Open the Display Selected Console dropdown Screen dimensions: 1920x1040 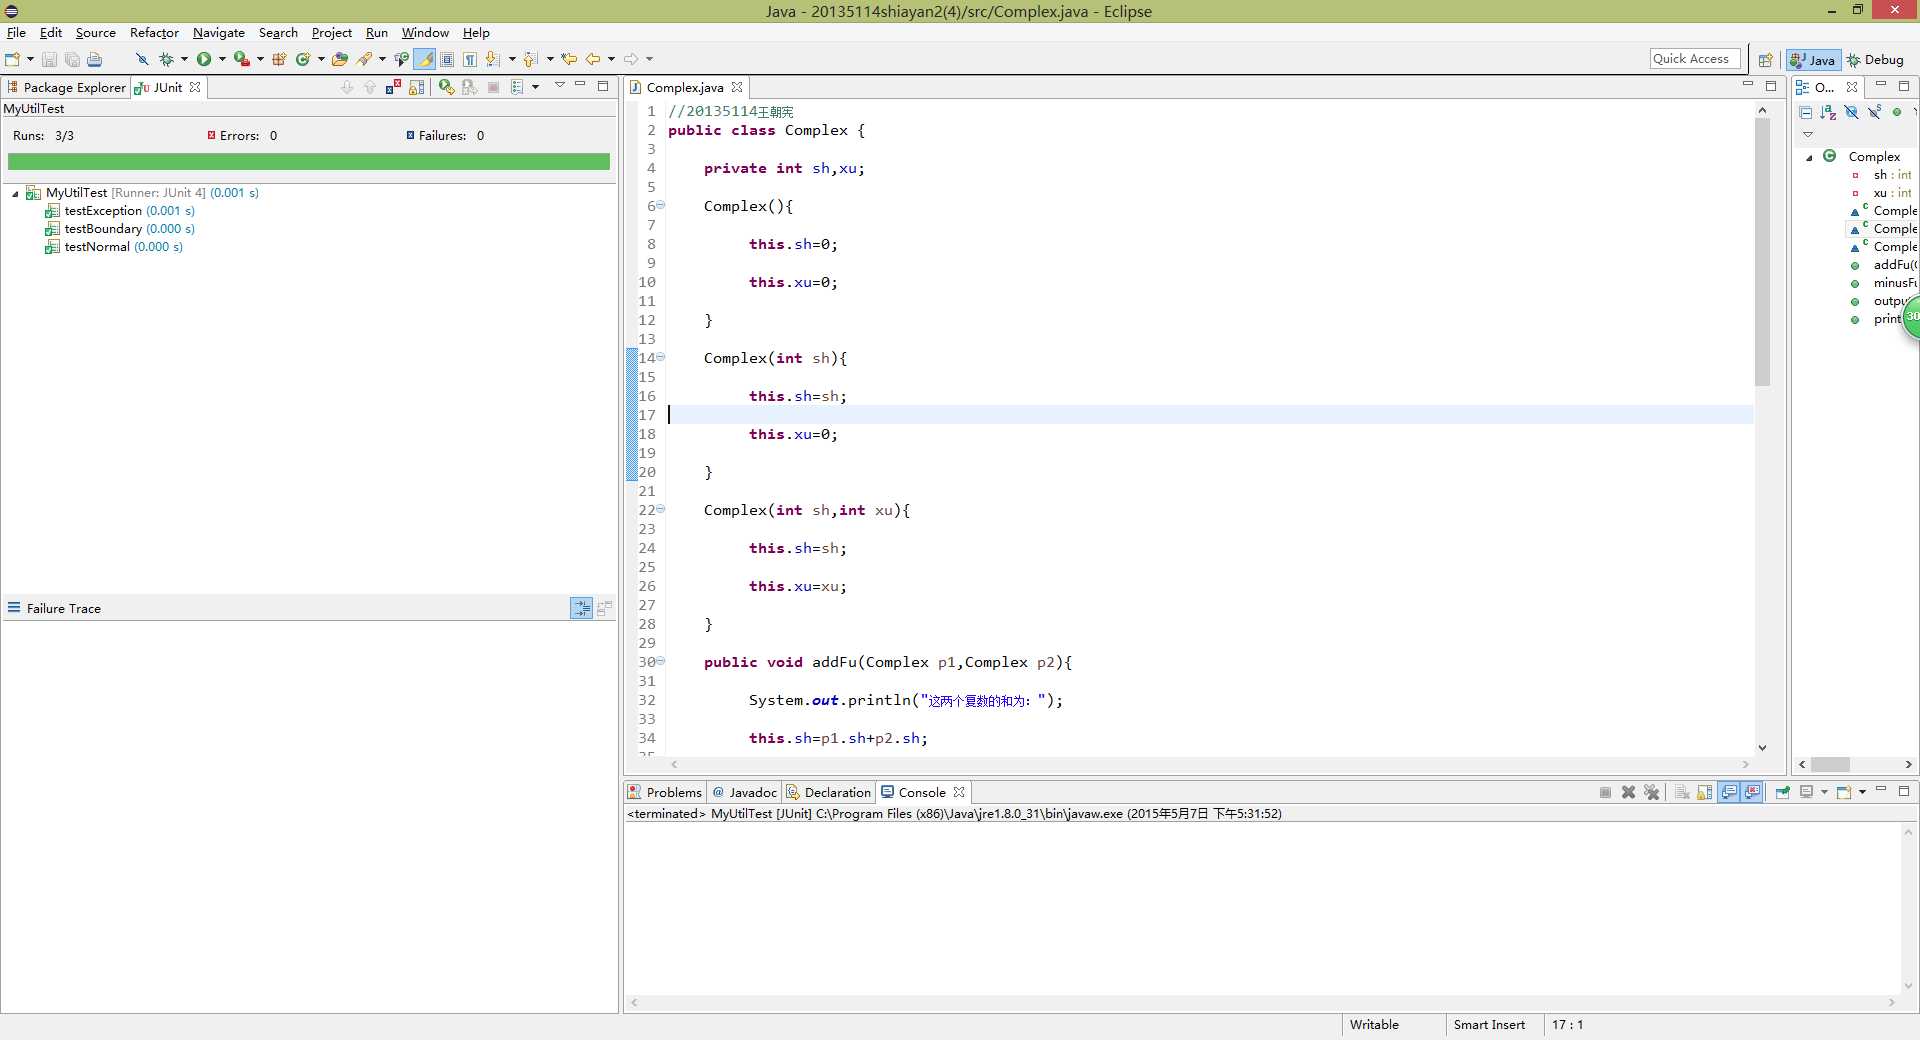click(x=1824, y=792)
